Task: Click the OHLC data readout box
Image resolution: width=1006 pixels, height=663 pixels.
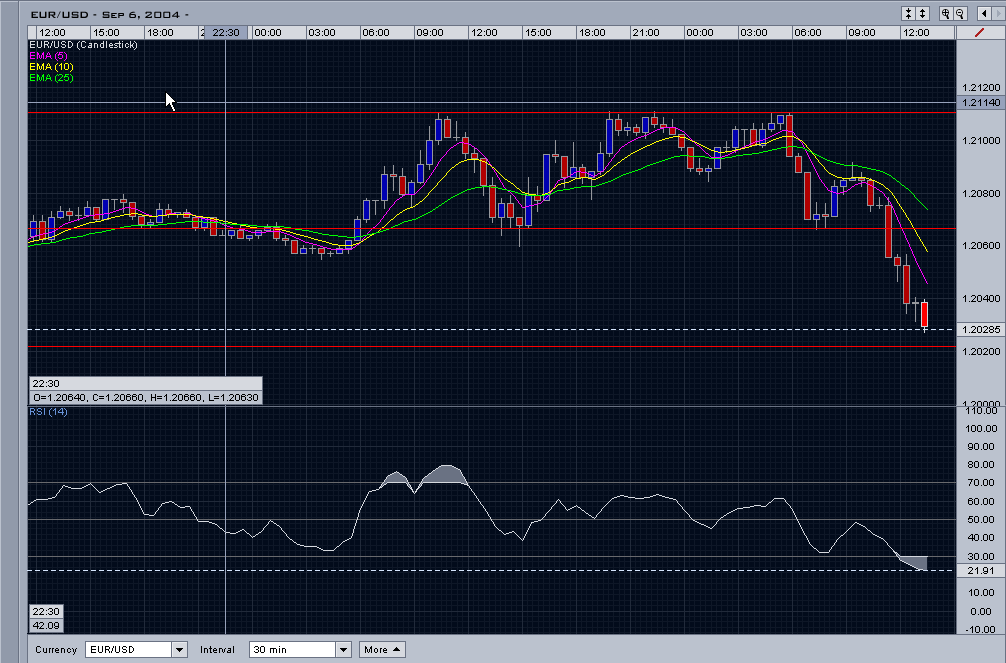Action: 144,397
